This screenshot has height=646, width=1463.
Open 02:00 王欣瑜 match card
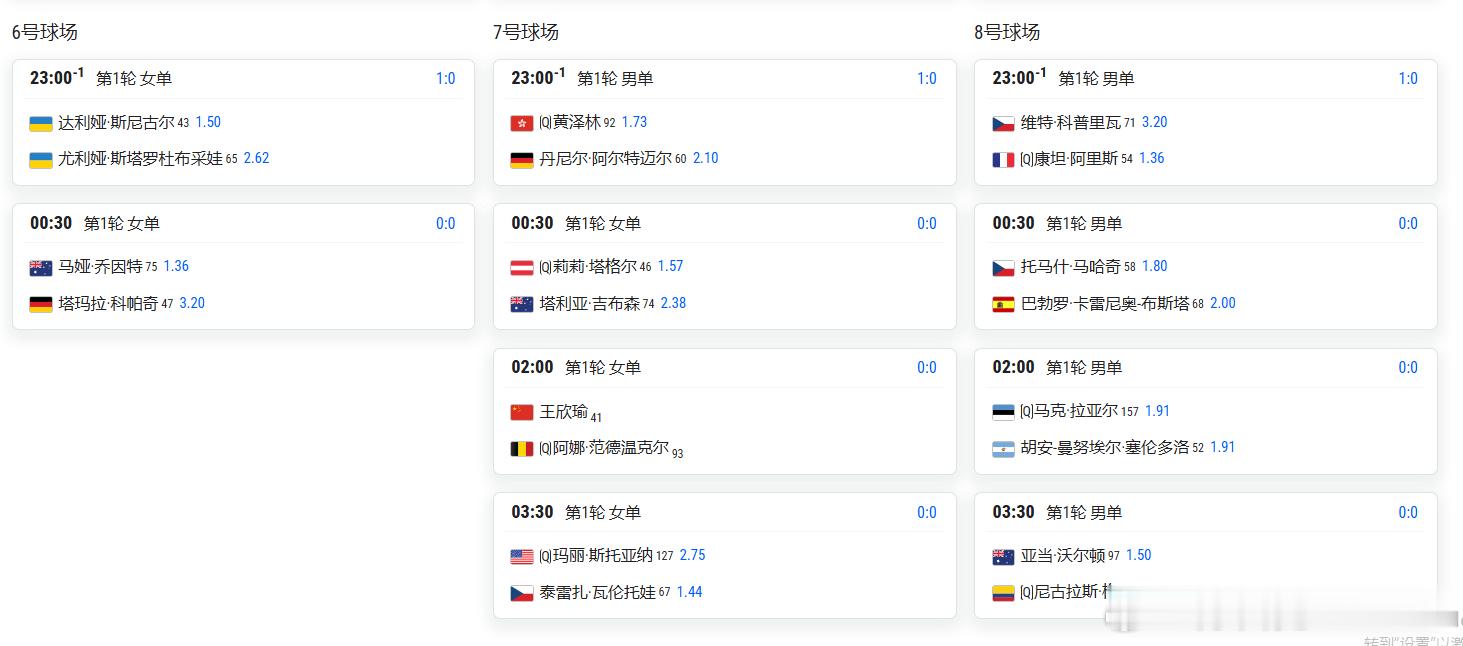coord(725,411)
